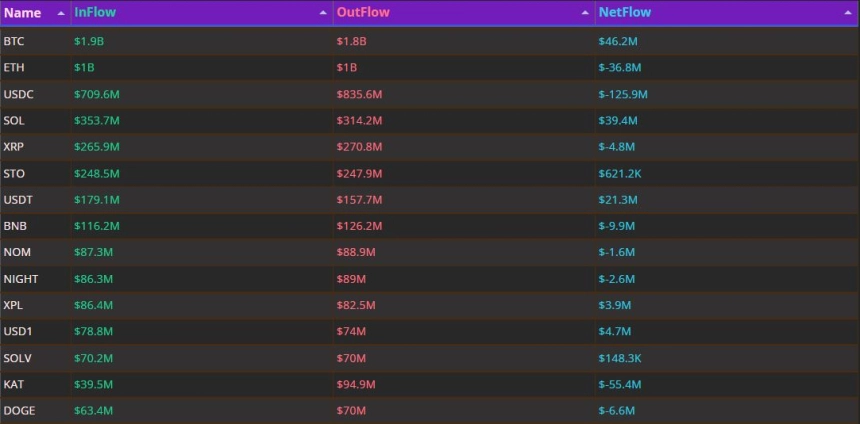Click USDC NetFlow value $-125.9M

(623, 94)
